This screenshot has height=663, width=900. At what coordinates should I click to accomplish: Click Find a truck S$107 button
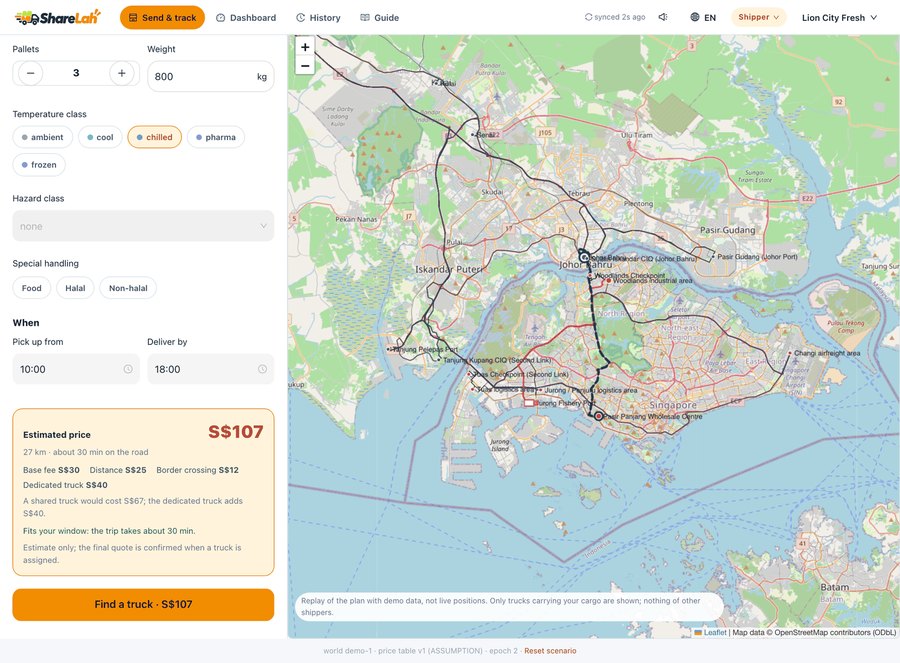tap(143, 604)
